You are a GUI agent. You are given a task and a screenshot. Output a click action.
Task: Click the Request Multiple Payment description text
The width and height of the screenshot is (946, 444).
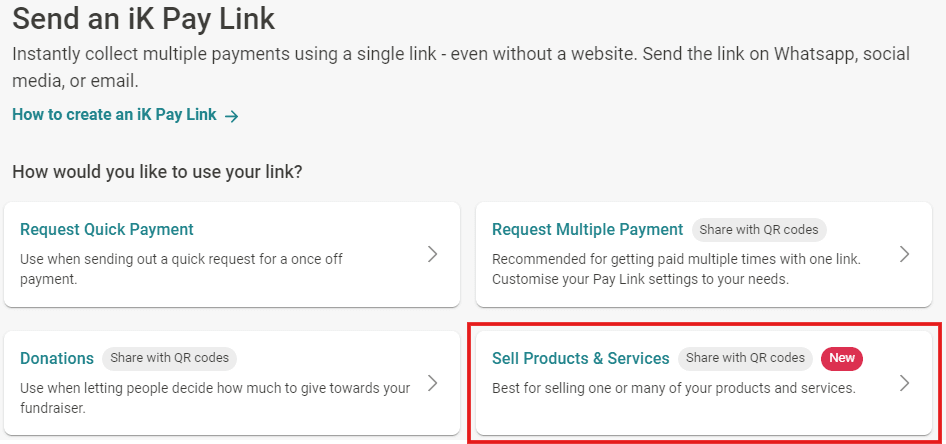[676, 269]
